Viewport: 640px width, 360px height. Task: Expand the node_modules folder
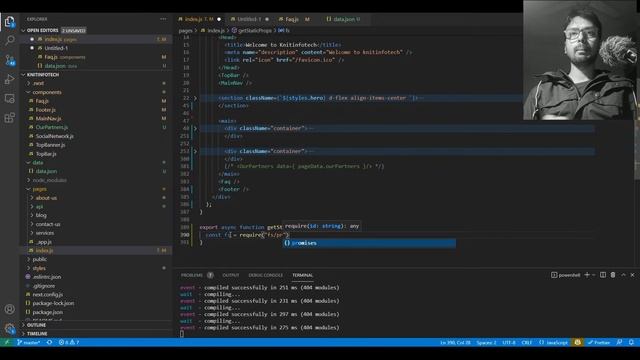point(29,180)
